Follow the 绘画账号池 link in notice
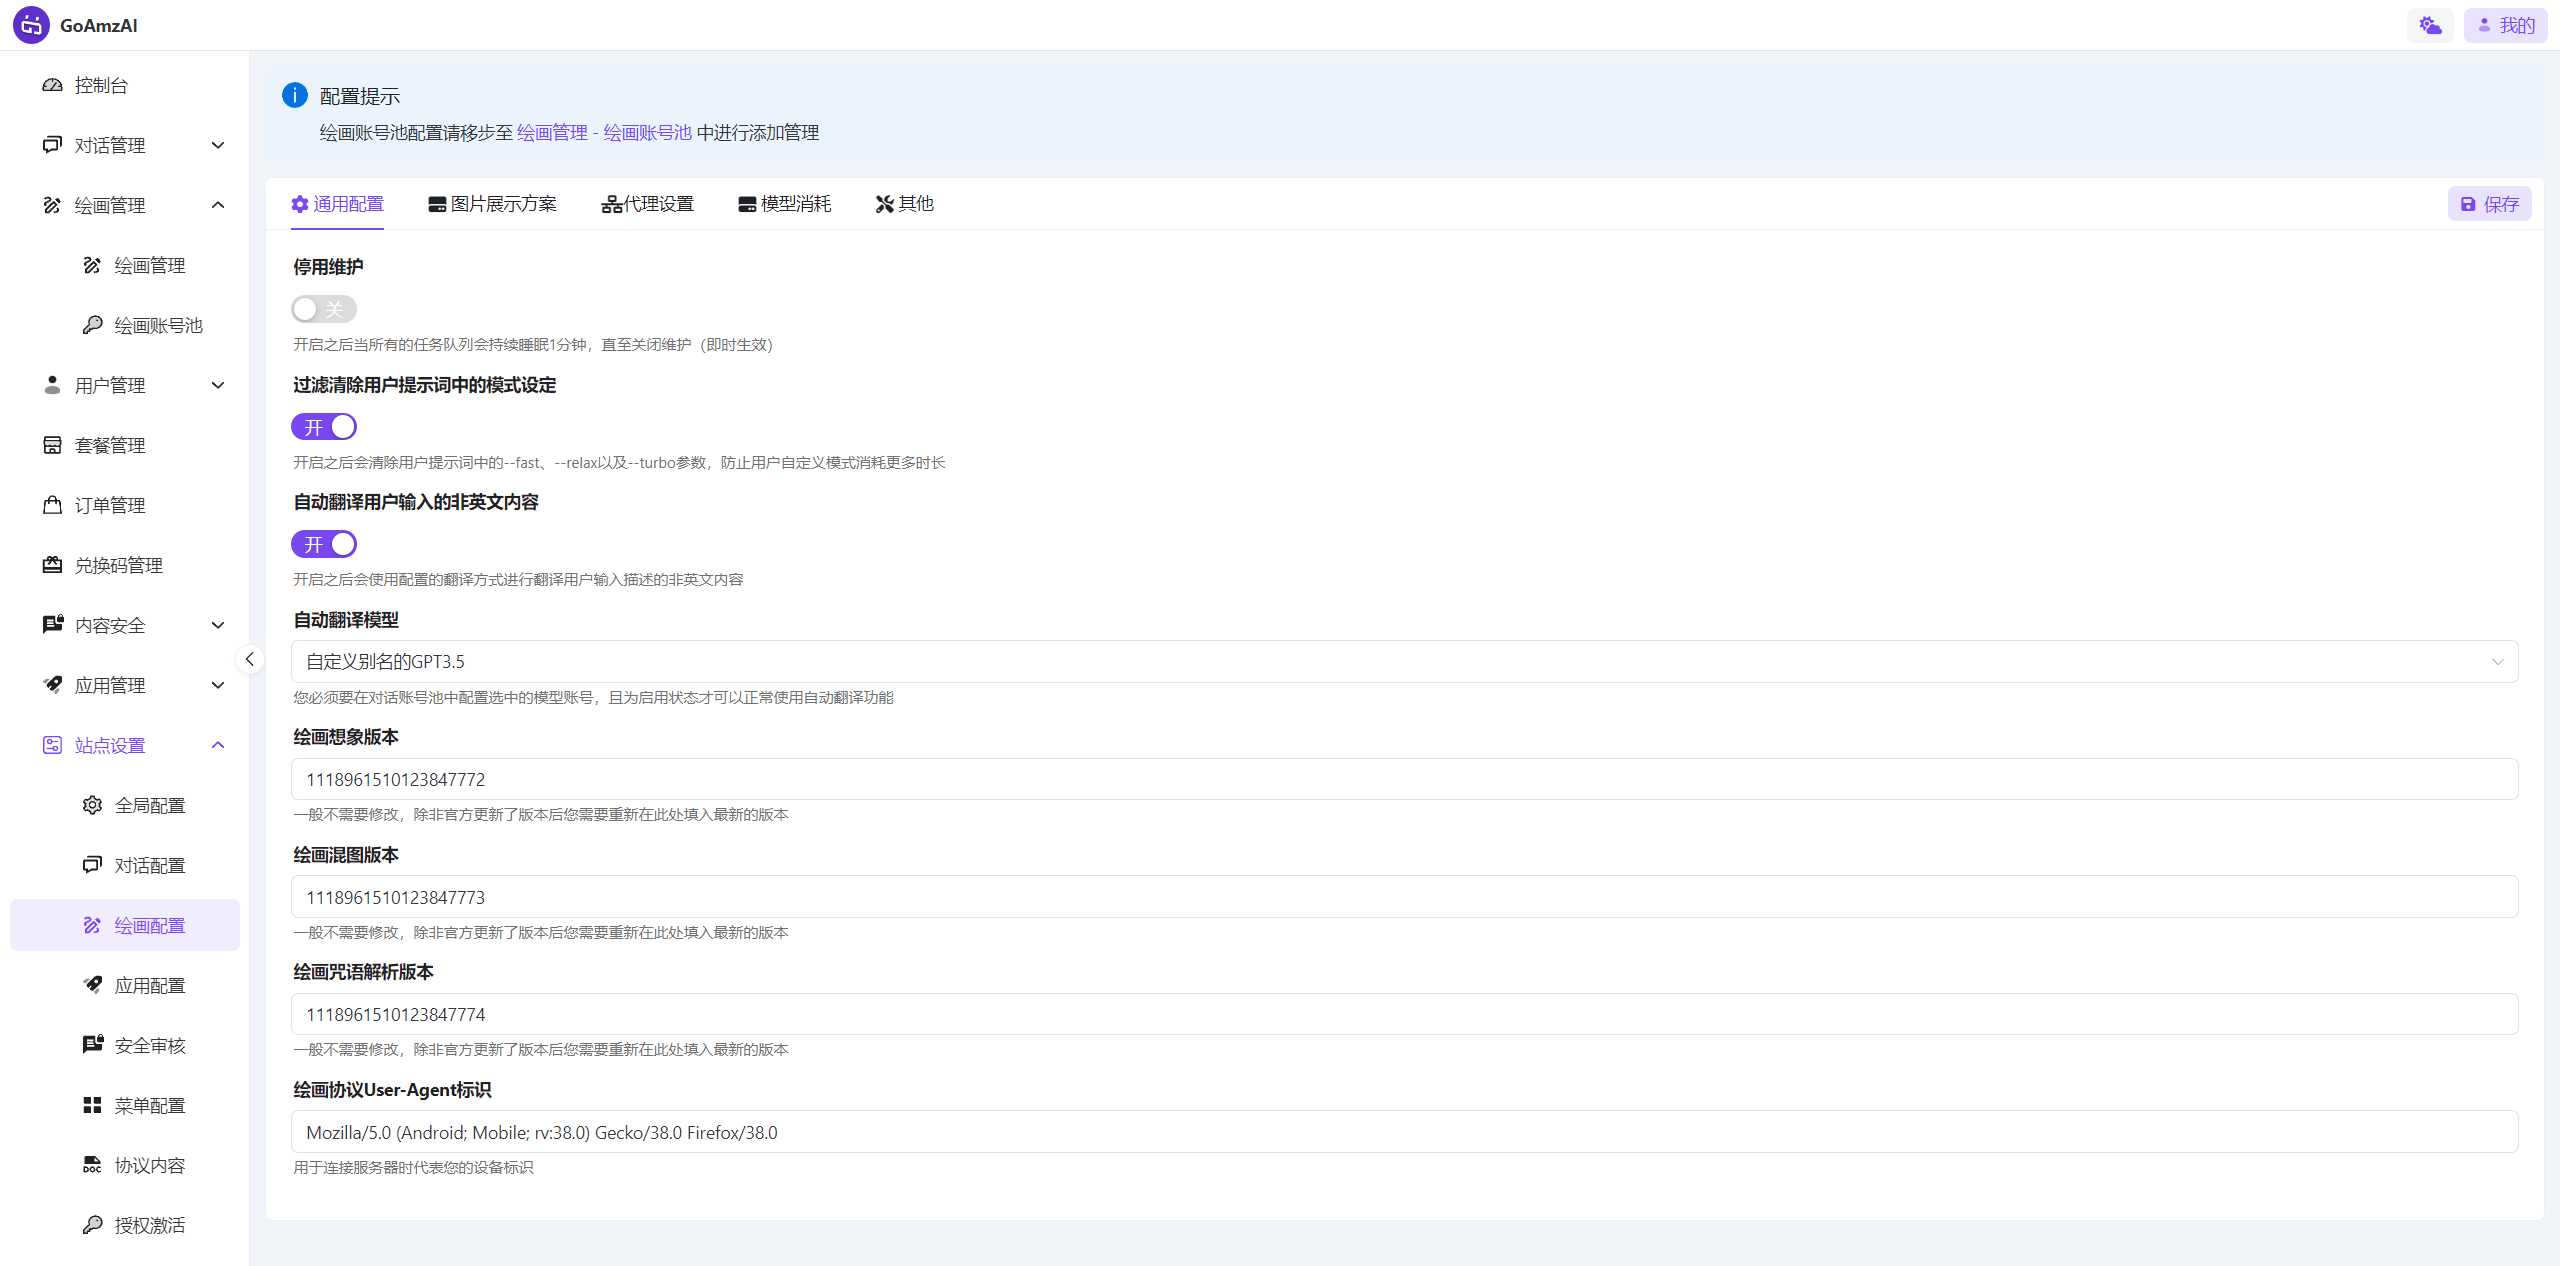2560x1266 pixels. coord(647,133)
